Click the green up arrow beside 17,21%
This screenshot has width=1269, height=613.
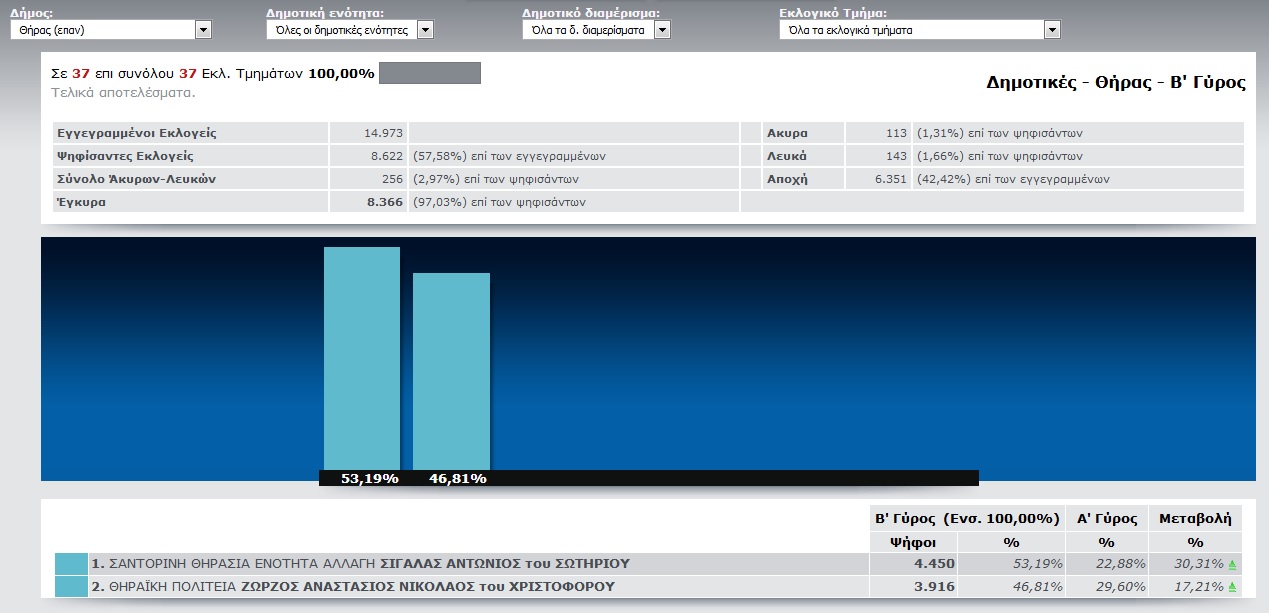click(x=1232, y=587)
